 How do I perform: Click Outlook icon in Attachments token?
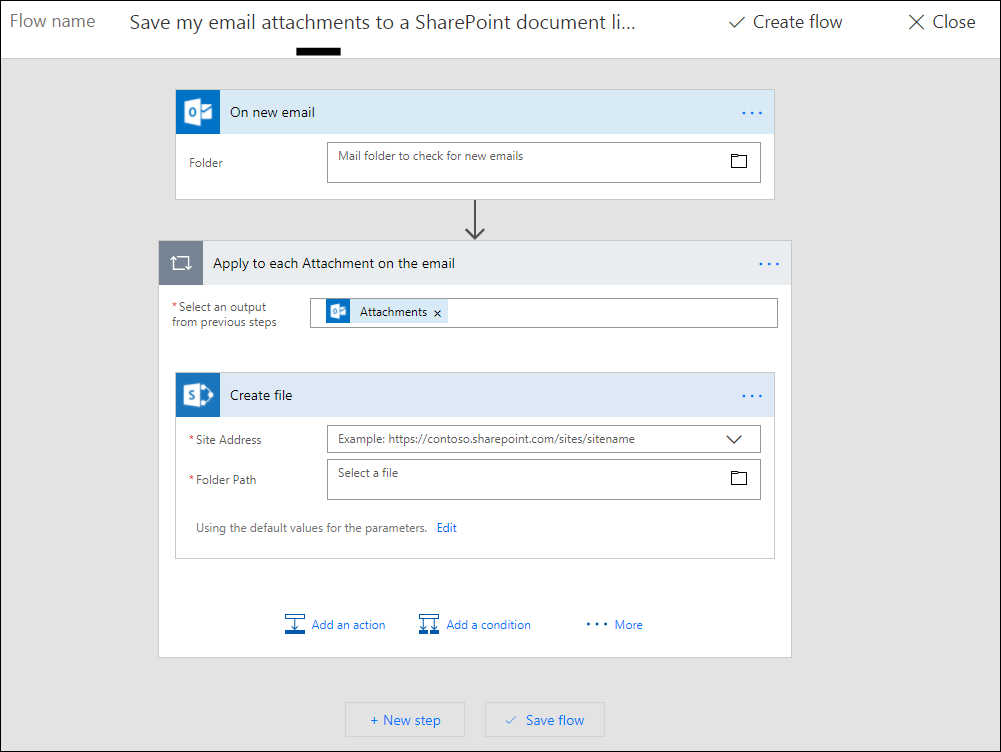pyautogui.click(x=338, y=312)
